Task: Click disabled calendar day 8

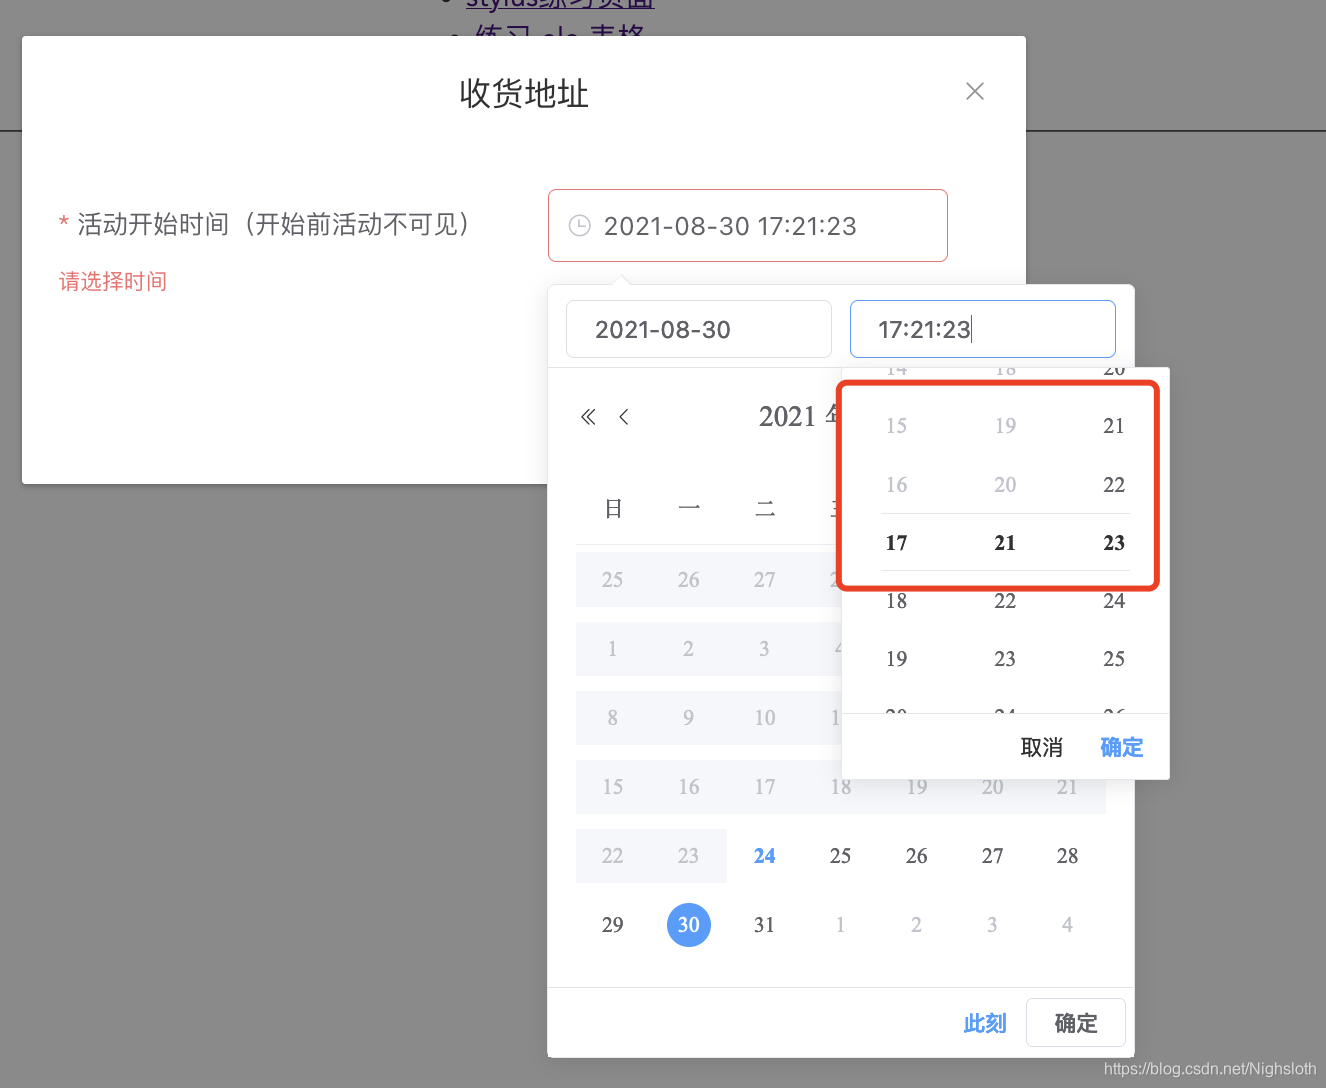Action: coord(613,718)
